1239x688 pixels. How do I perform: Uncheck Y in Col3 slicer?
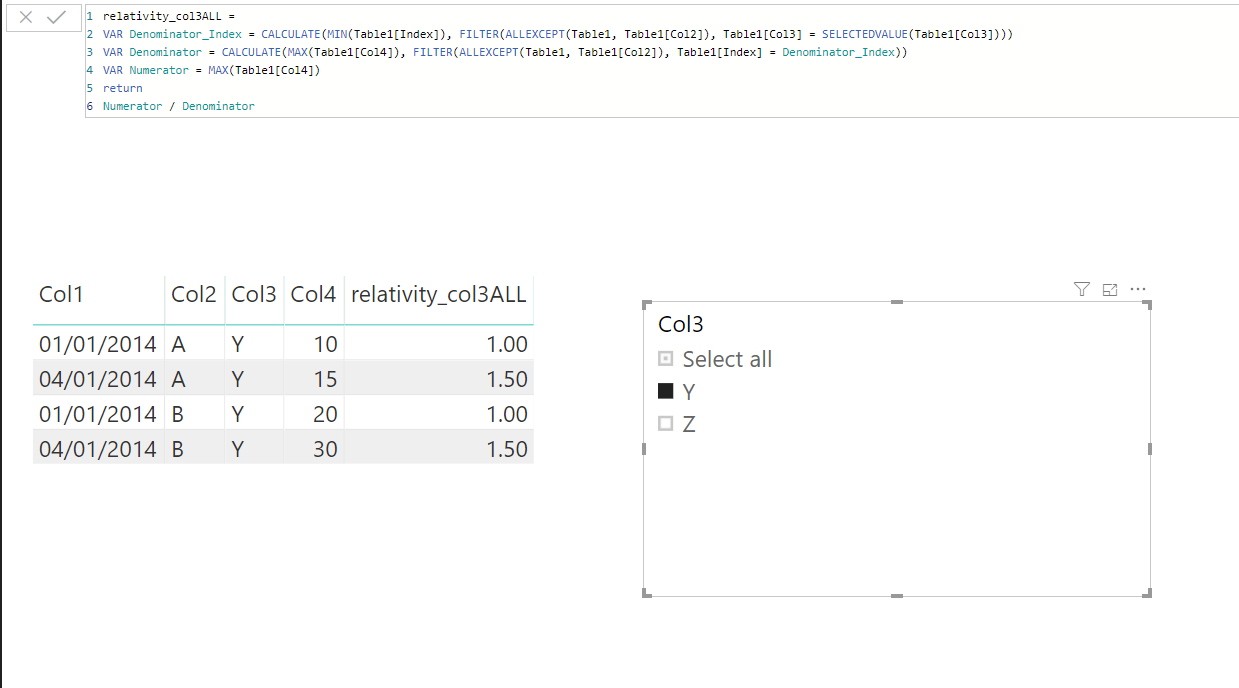click(x=666, y=392)
